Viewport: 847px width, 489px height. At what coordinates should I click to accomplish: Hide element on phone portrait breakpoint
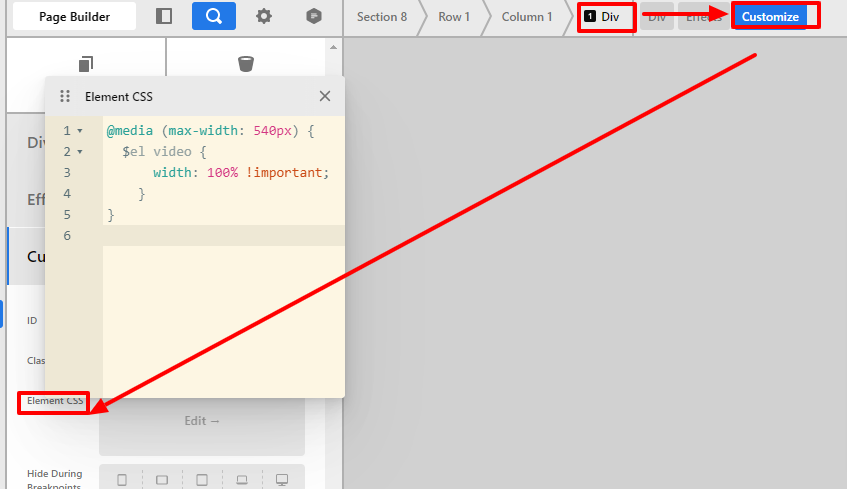tap(122, 480)
